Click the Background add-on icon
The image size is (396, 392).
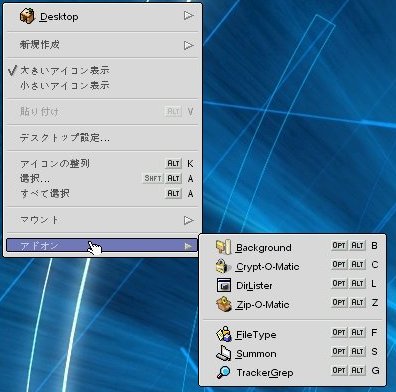[x=223, y=247]
